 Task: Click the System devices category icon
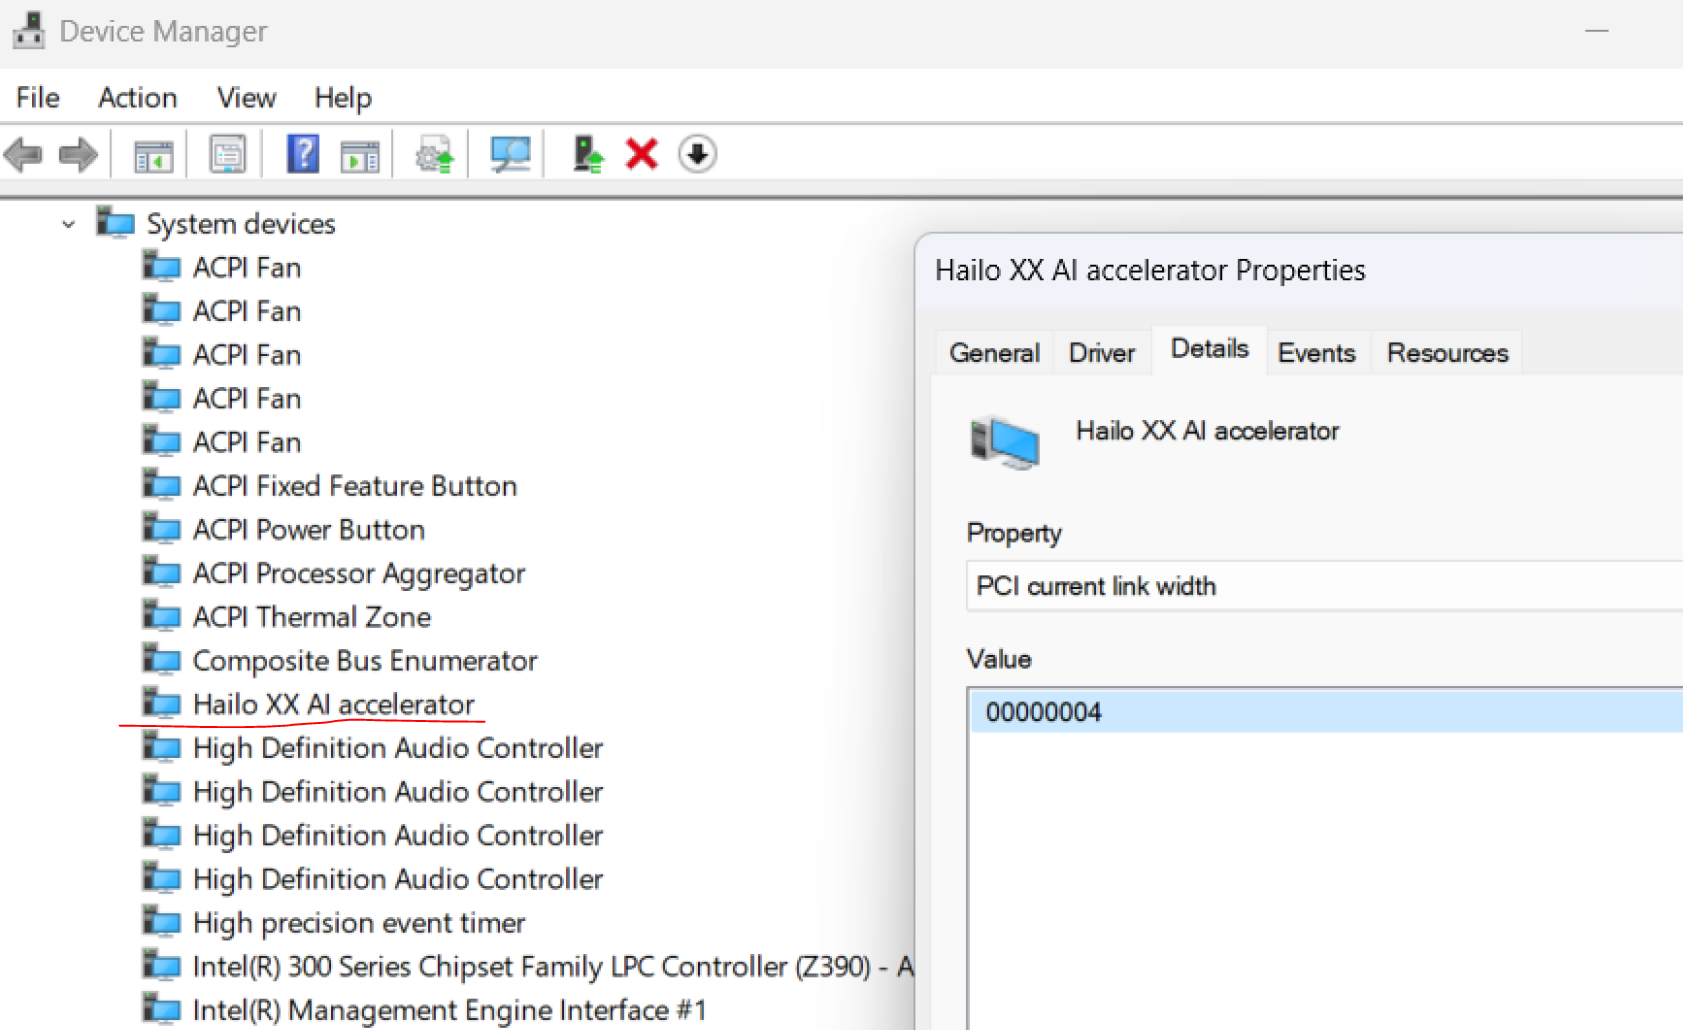coord(115,222)
